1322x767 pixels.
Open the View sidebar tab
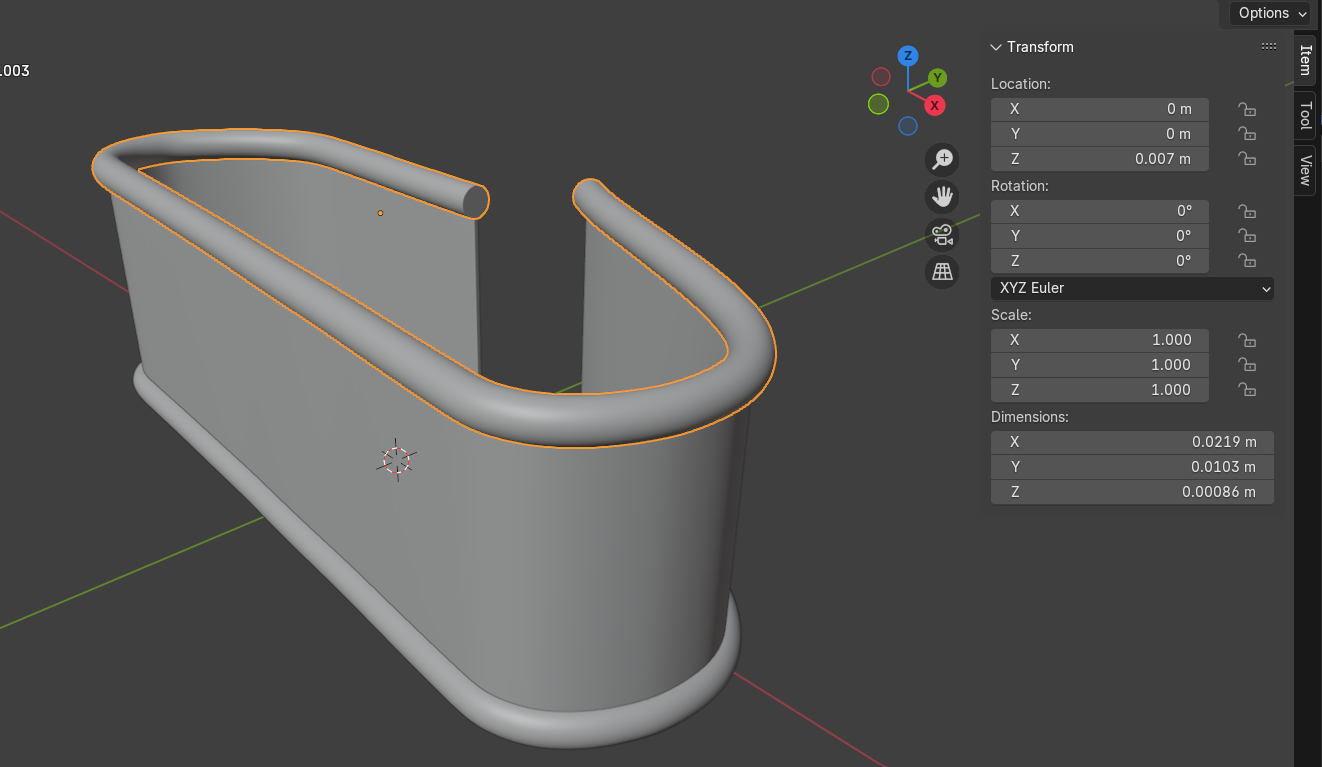1305,170
